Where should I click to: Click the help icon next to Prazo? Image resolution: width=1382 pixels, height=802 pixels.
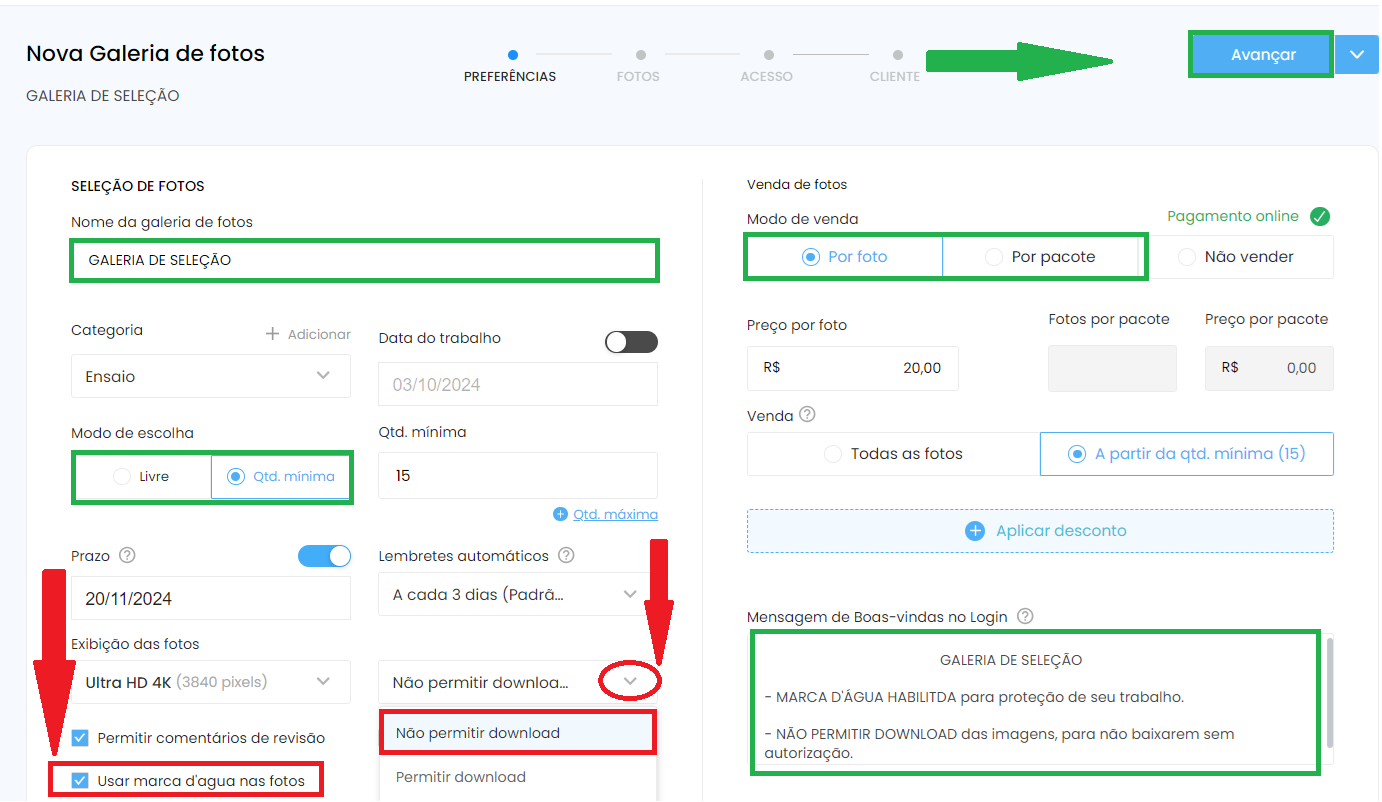tap(127, 555)
